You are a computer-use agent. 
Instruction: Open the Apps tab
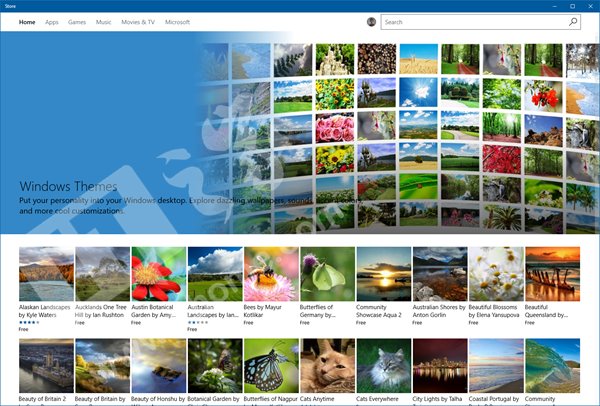[x=52, y=21]
